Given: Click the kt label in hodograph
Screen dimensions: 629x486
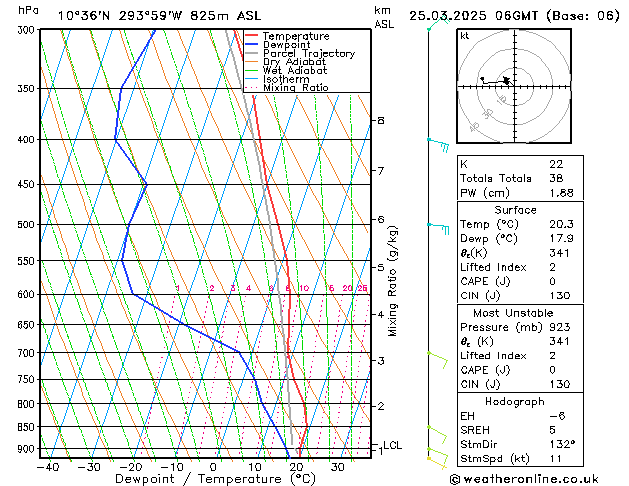Looking at the screenshot, I should click(465, 35).
